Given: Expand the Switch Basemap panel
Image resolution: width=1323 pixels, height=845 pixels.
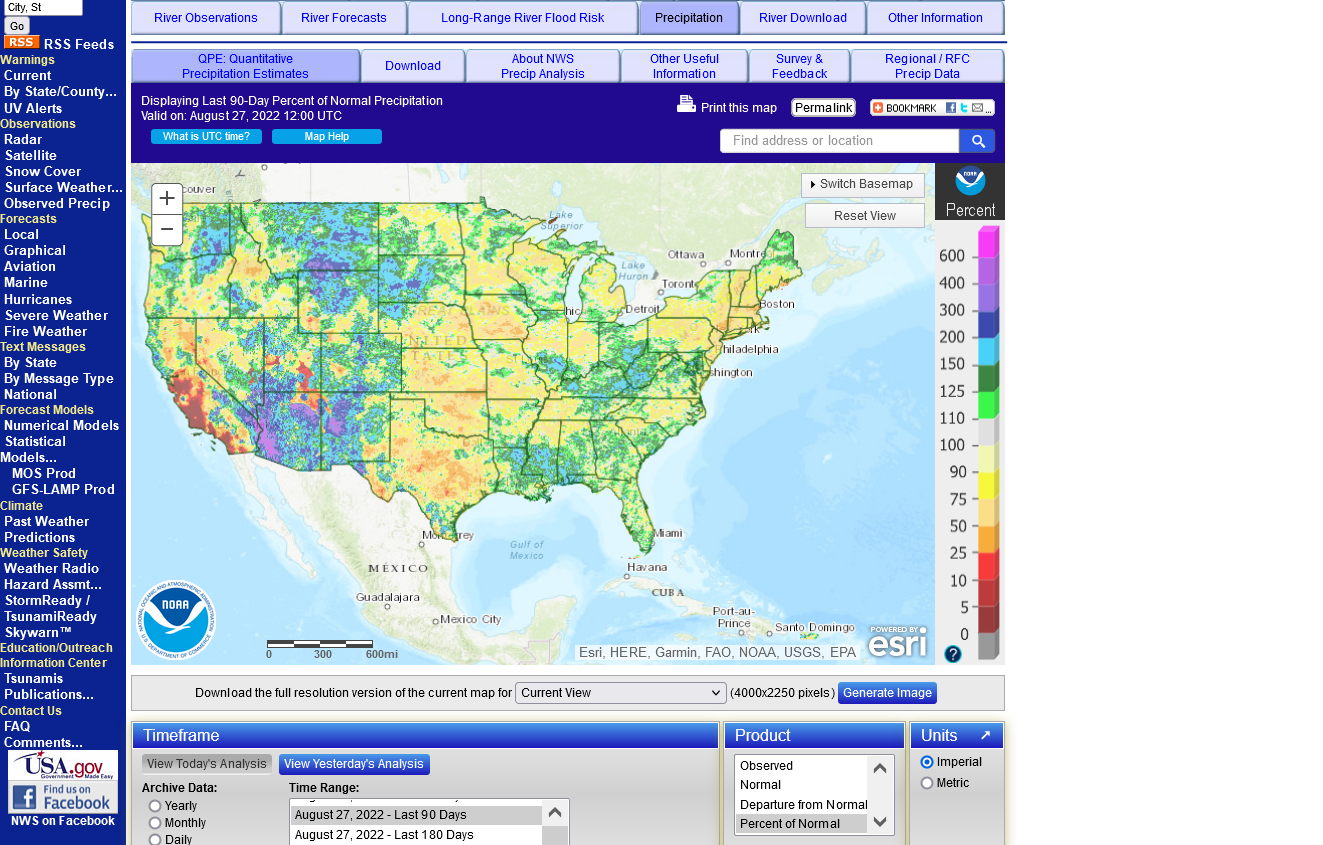Looking at the screenshot, I should click(x=862, y=185).
